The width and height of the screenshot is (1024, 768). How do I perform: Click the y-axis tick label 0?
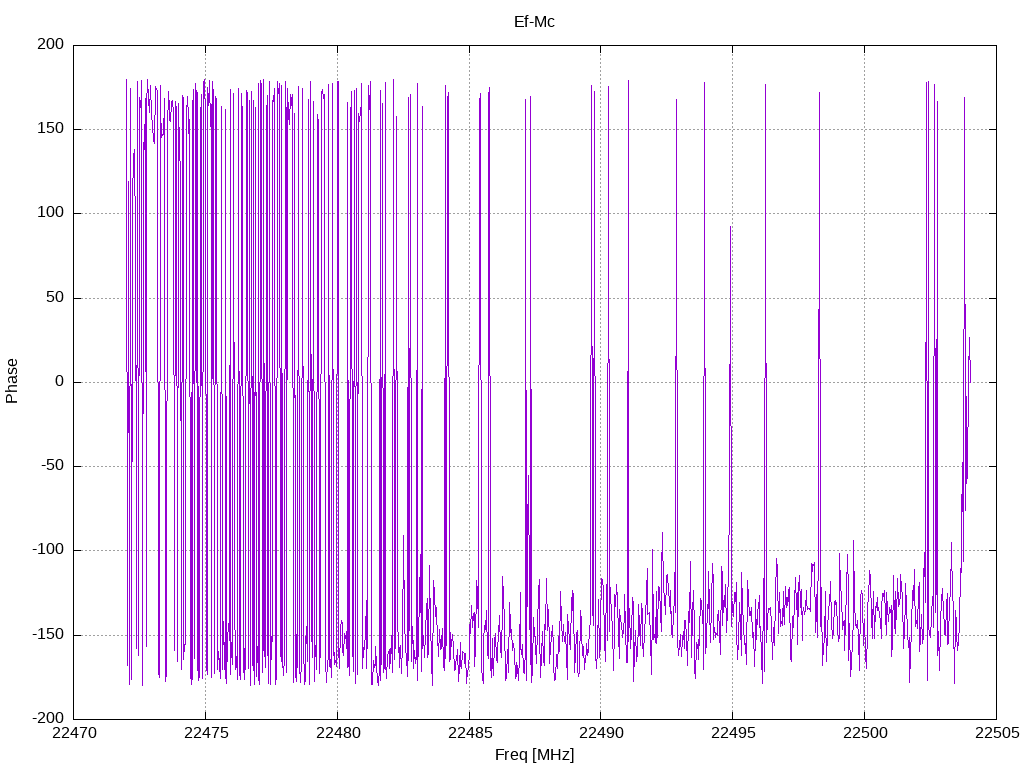60,381
